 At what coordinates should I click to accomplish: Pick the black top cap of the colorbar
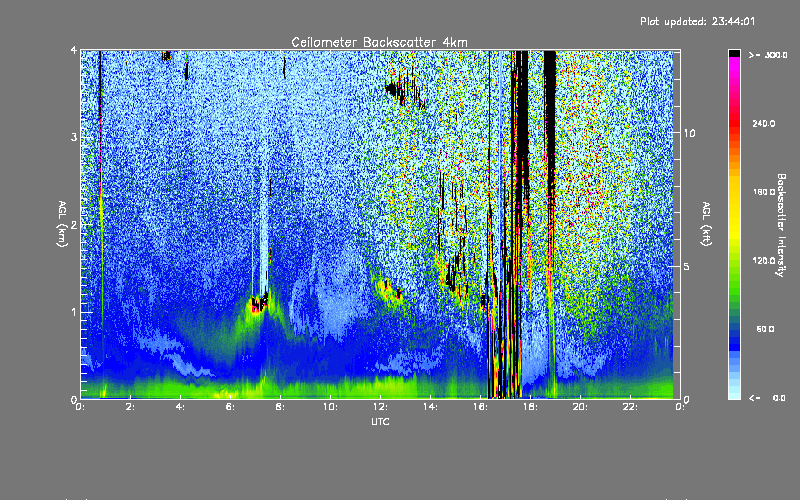[734, 53]
